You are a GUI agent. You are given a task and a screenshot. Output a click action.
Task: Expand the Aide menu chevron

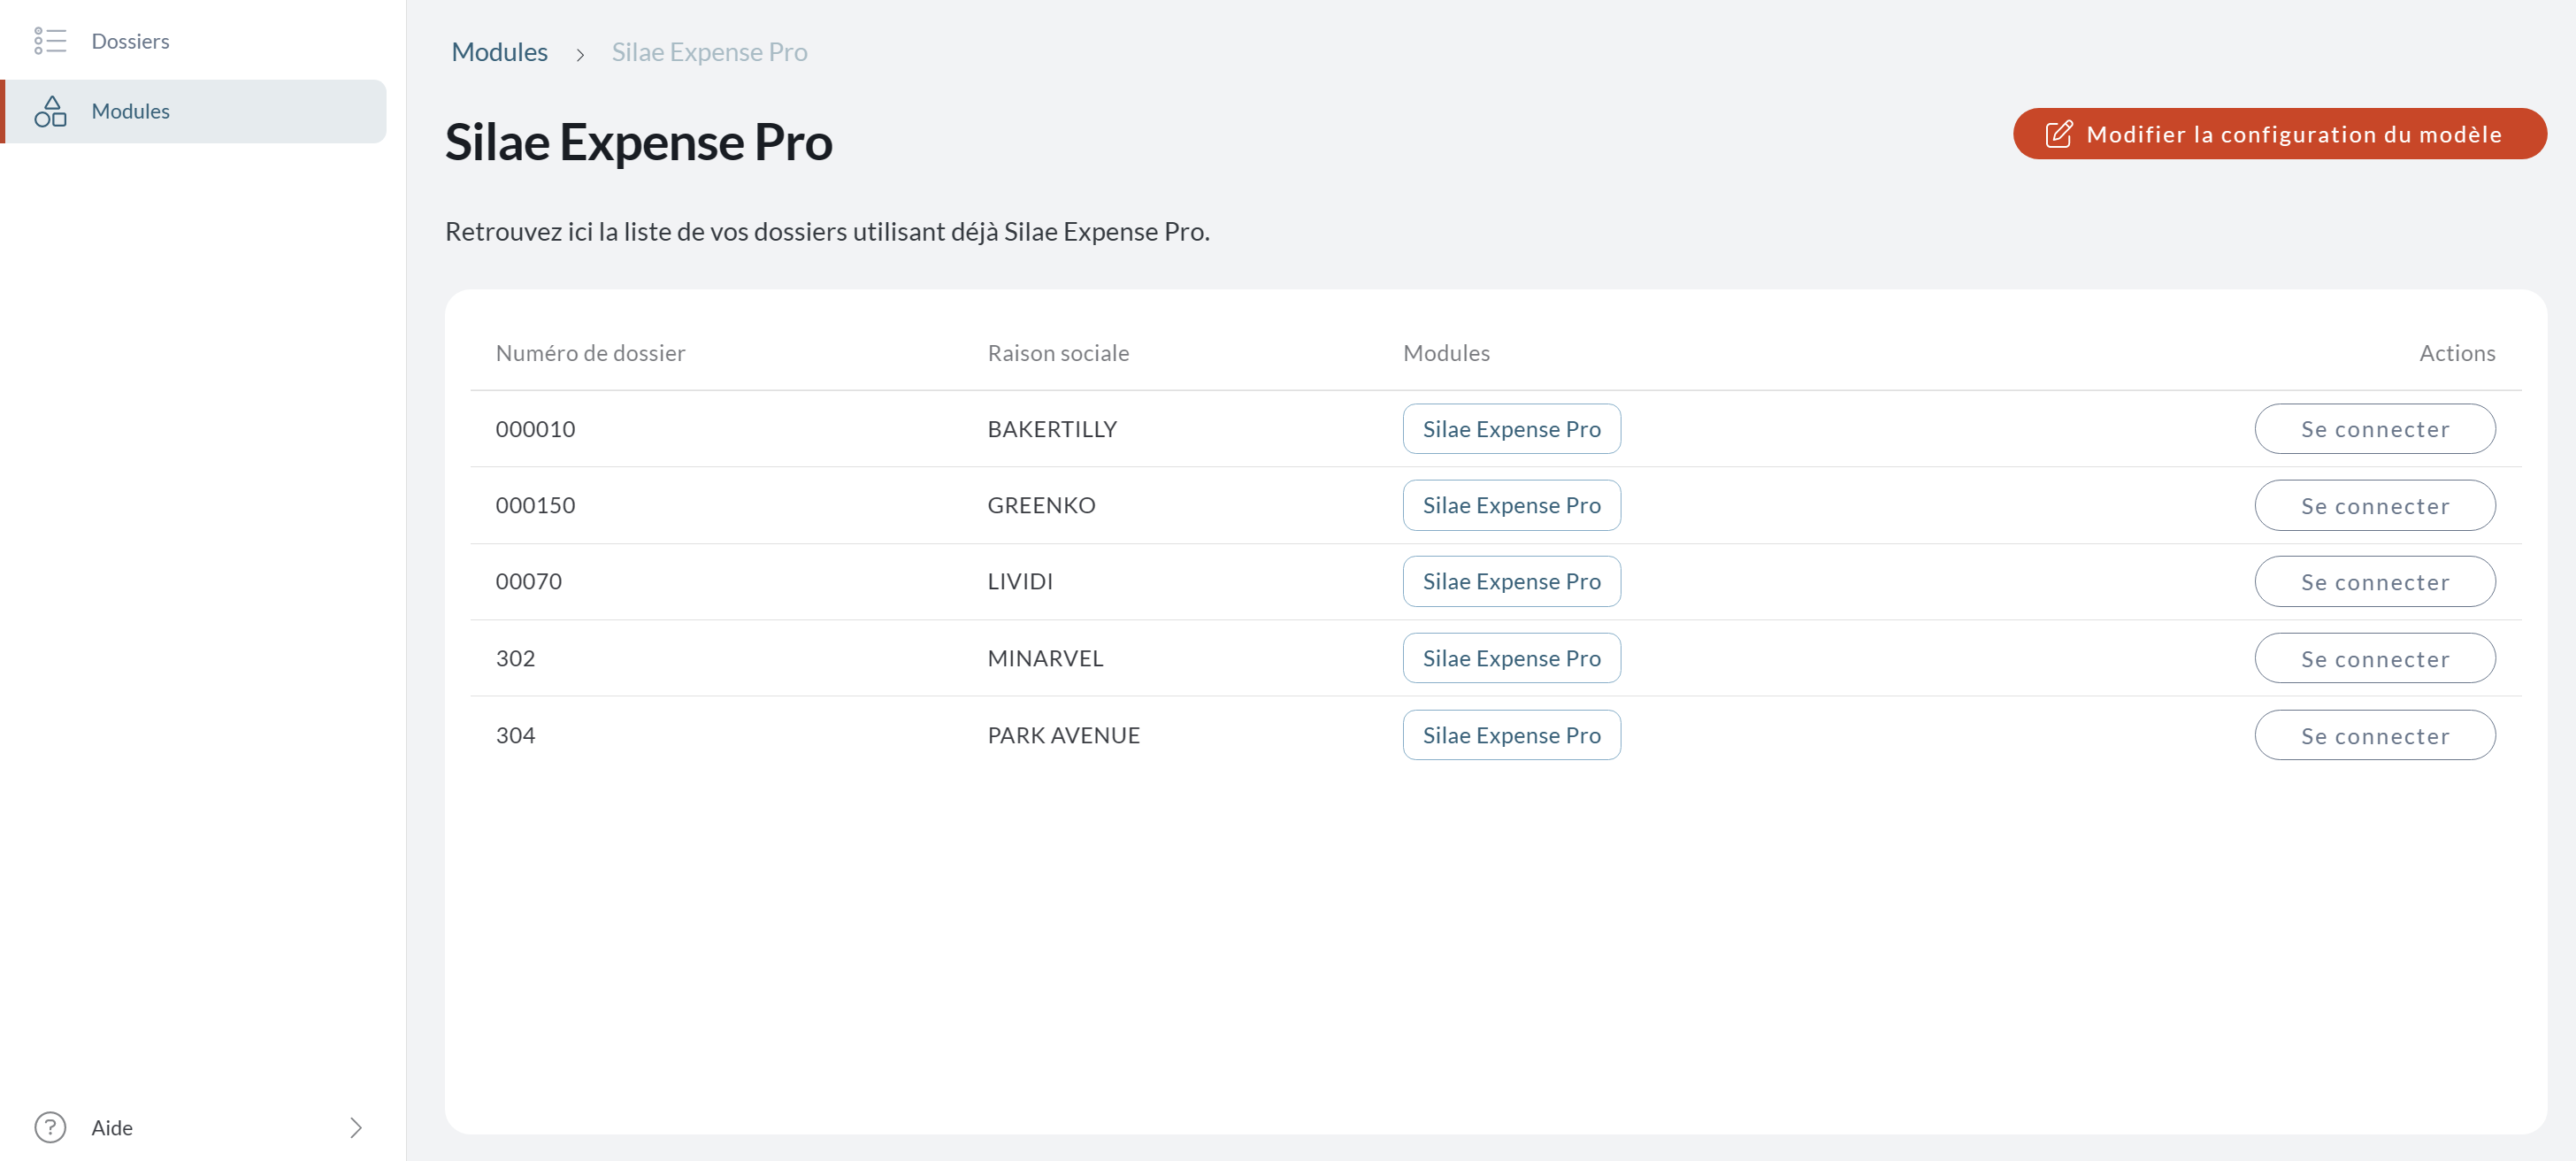(356, 1127)
